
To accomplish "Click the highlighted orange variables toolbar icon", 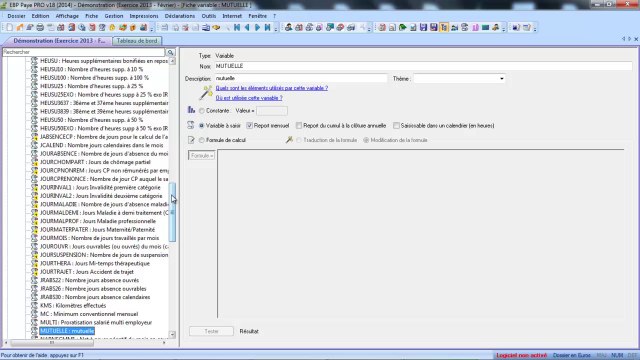I will pos(444,28).
